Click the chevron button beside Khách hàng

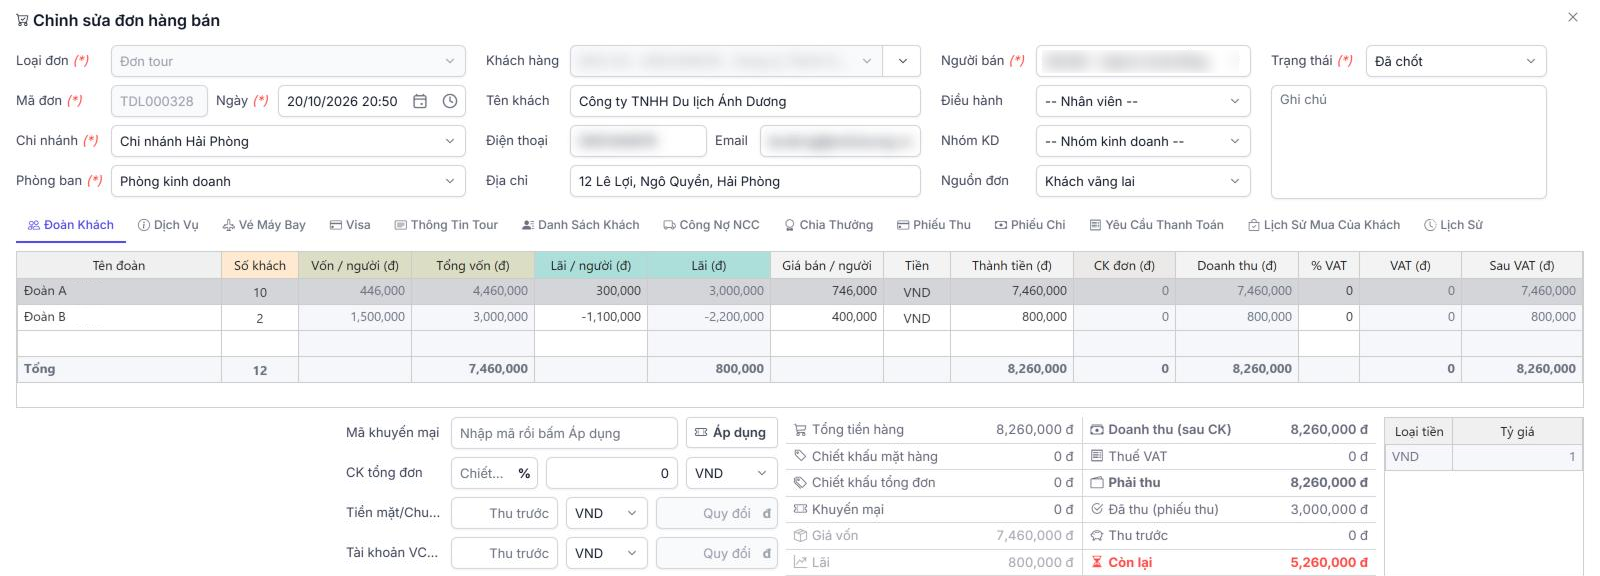[x=903, y=61]
